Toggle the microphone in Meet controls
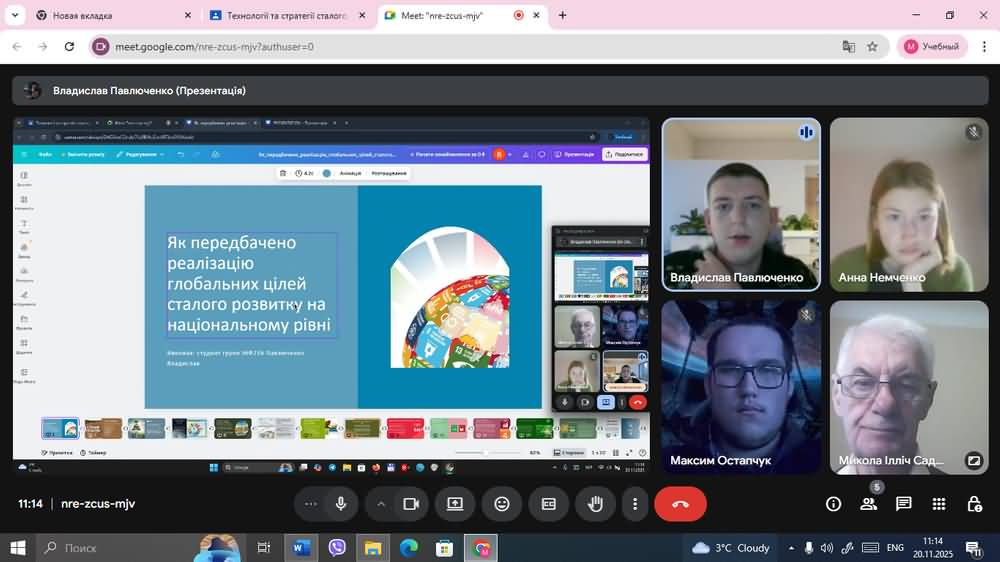 [341, 504]
